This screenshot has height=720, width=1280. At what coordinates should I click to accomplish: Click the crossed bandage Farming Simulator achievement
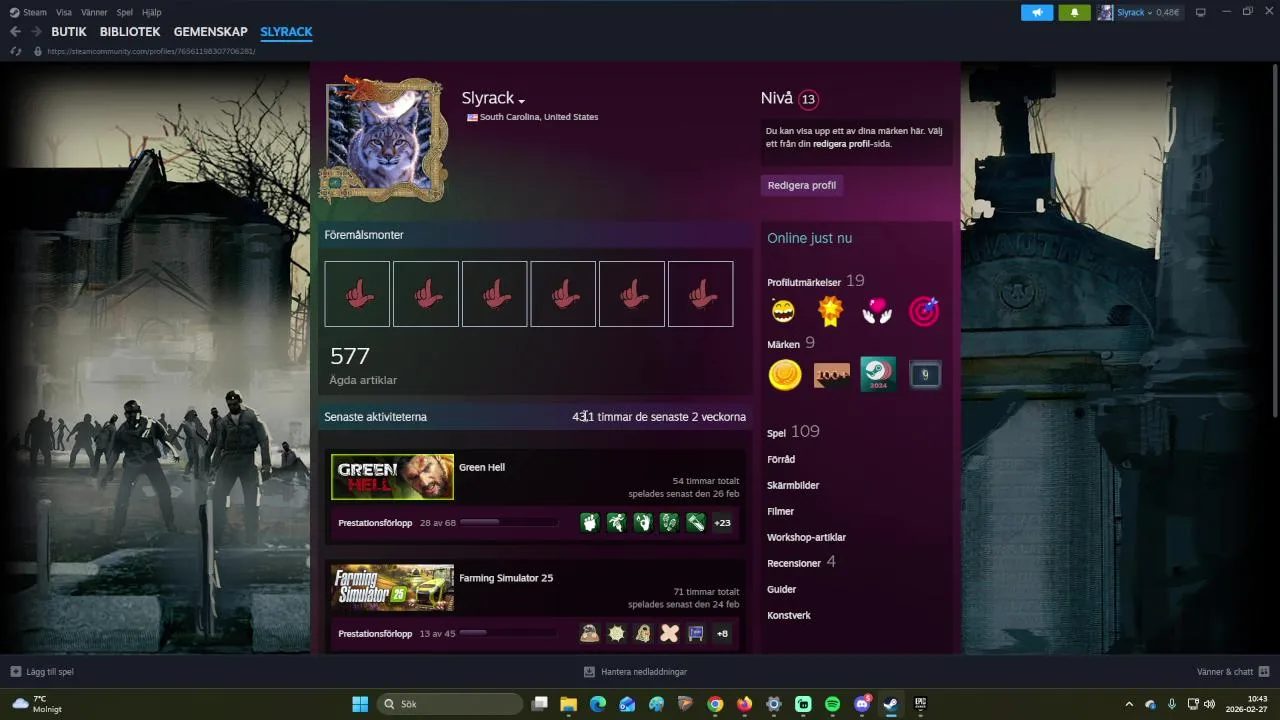(x=669, y=633)
